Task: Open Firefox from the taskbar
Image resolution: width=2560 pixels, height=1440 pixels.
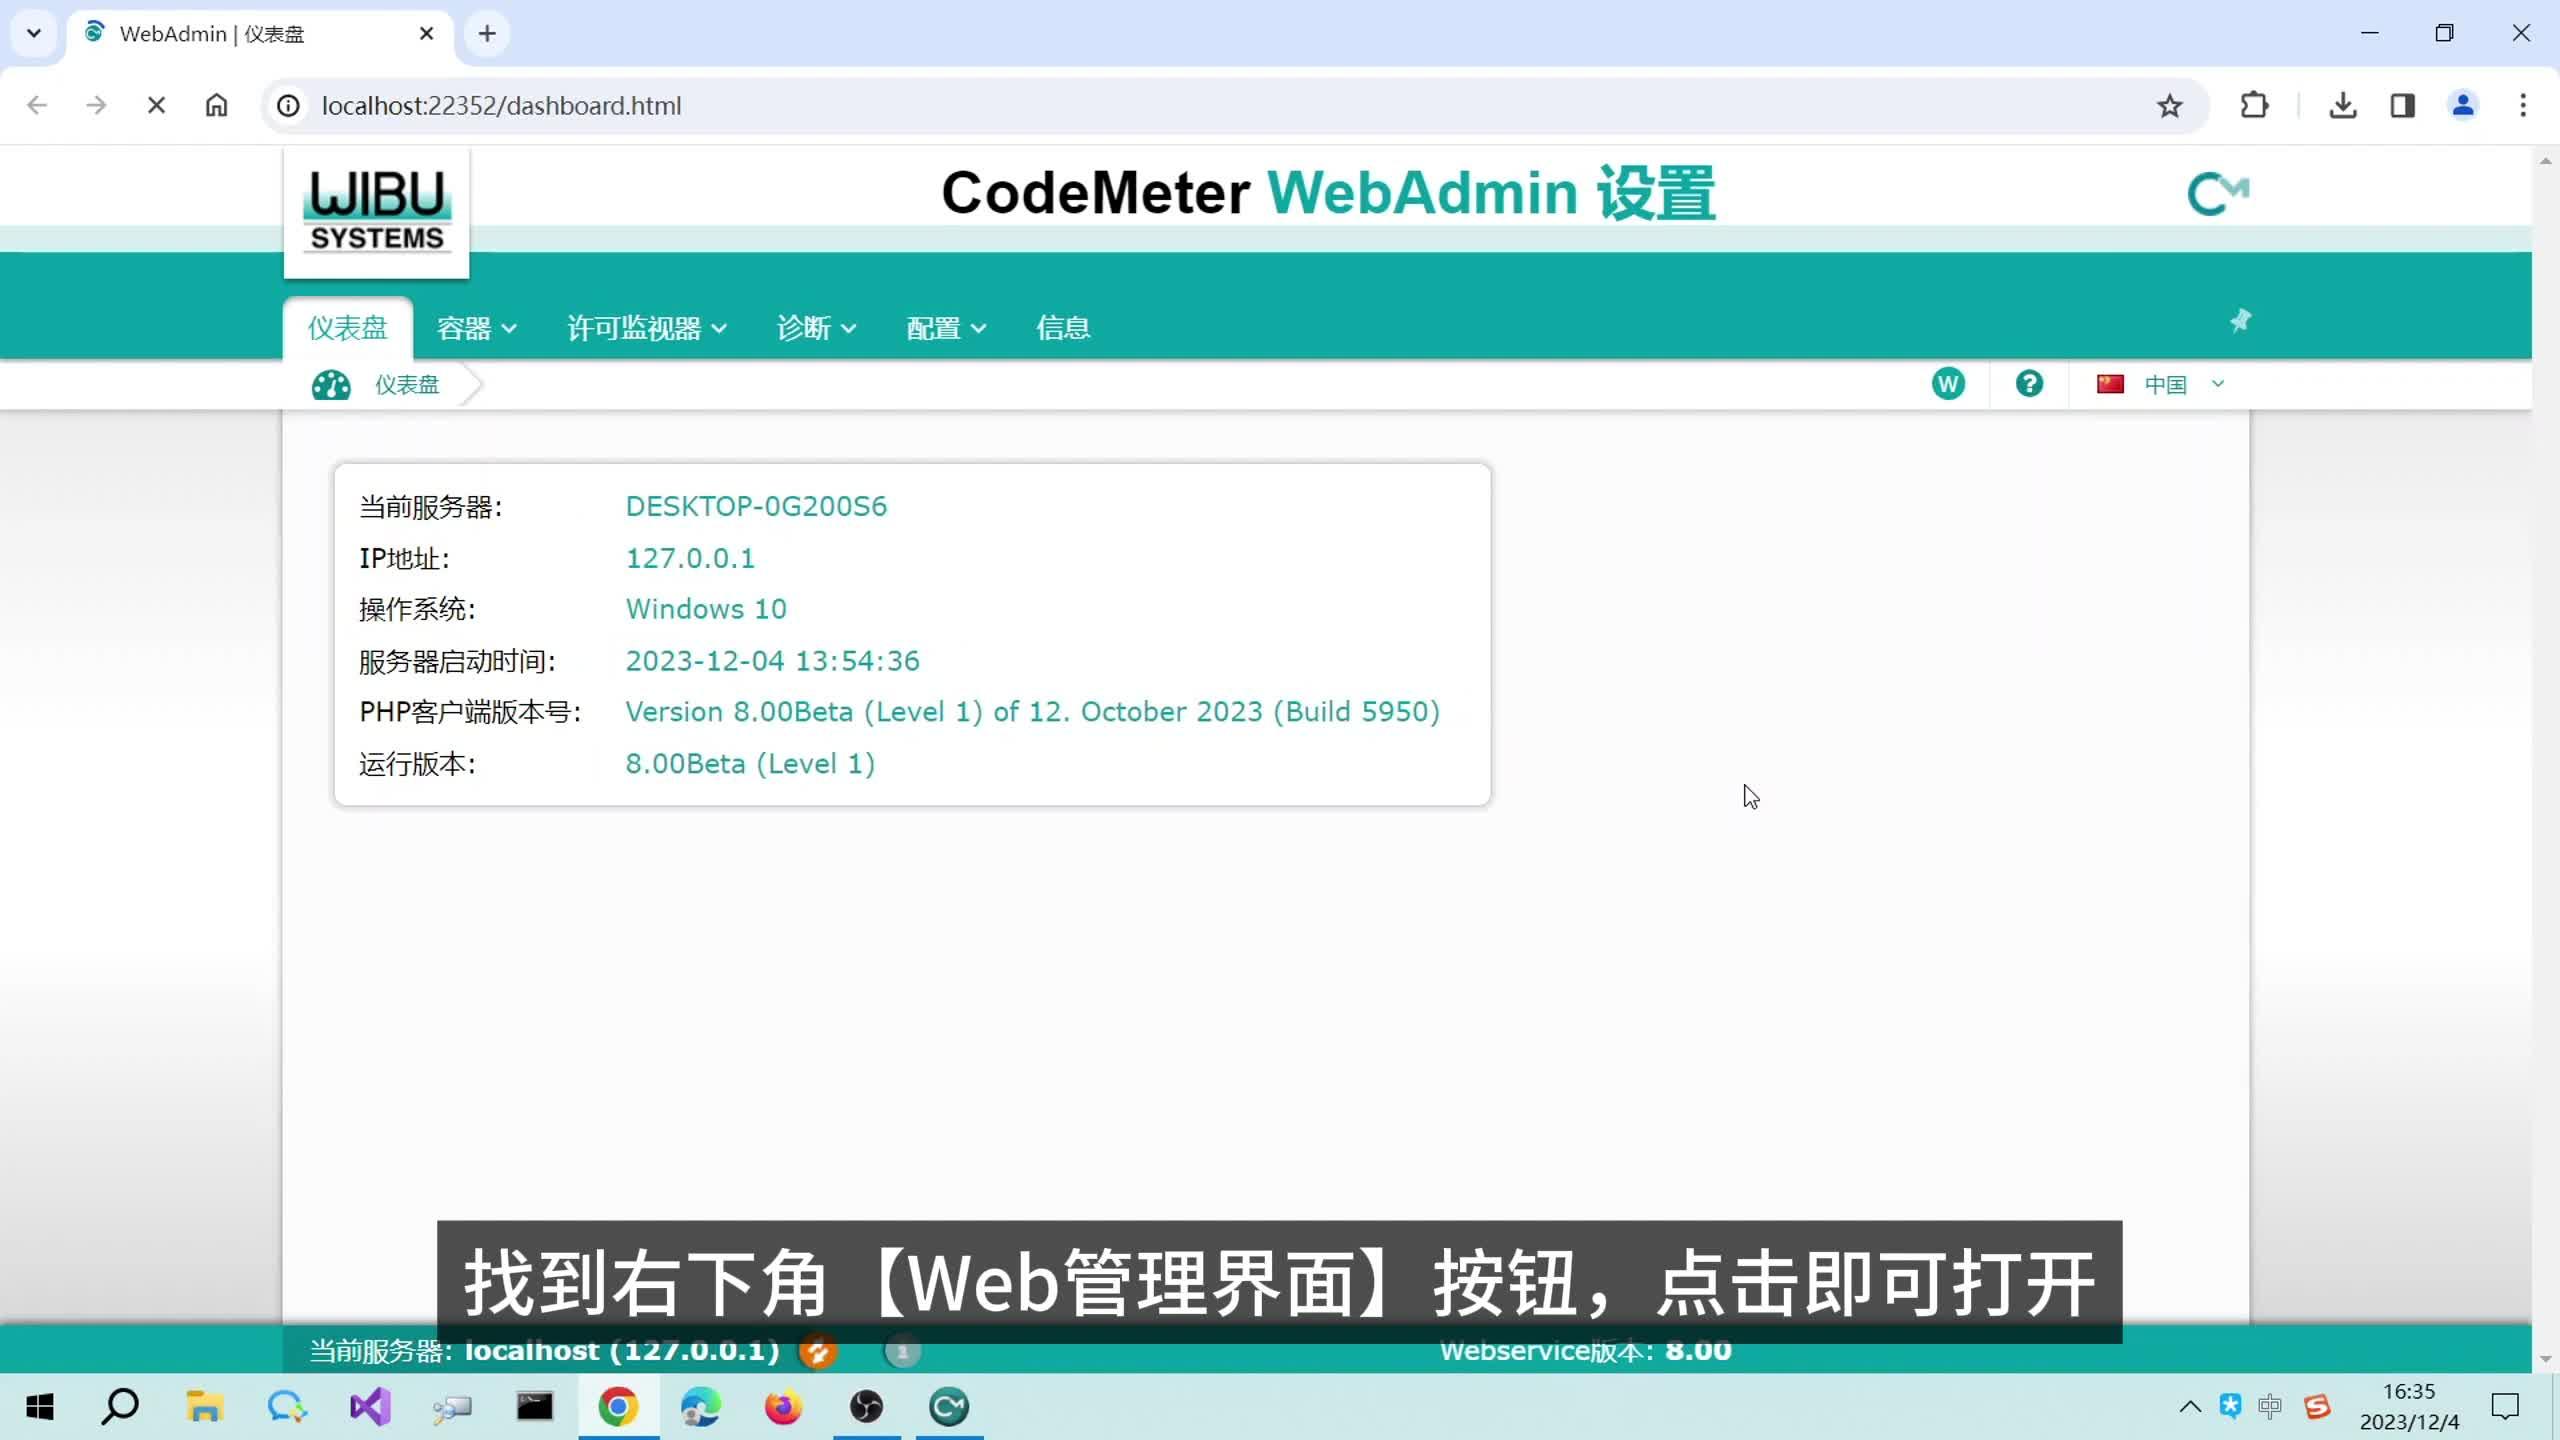Action: 783,1406
